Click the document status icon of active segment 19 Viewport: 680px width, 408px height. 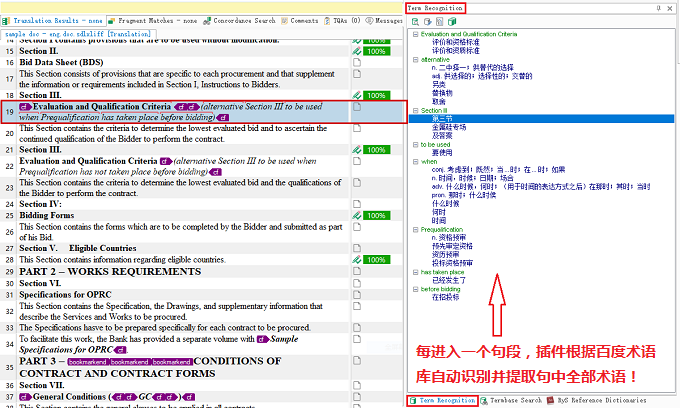357,107
